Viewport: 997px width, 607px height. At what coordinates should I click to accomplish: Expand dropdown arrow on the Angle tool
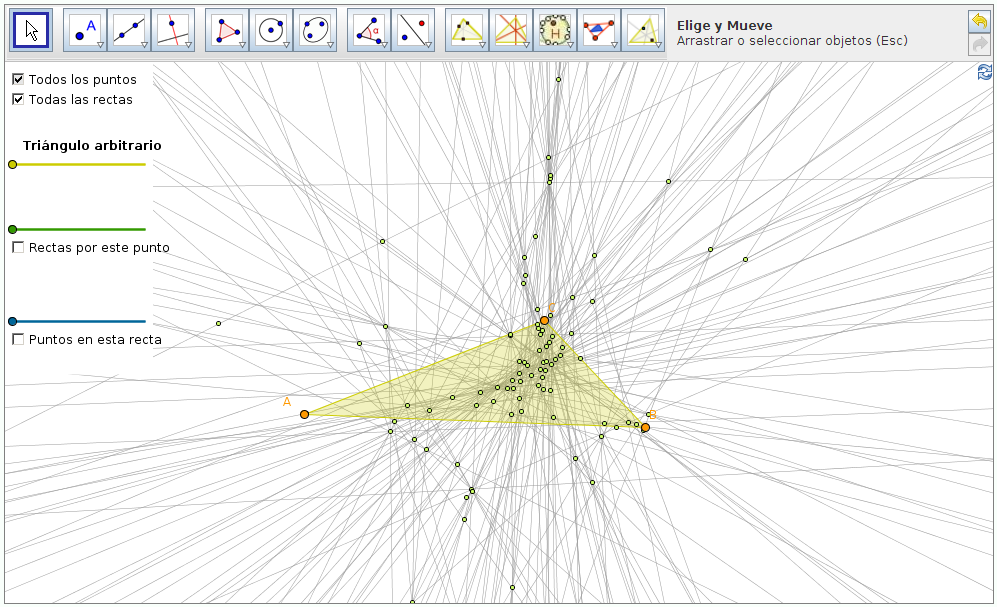384,45
